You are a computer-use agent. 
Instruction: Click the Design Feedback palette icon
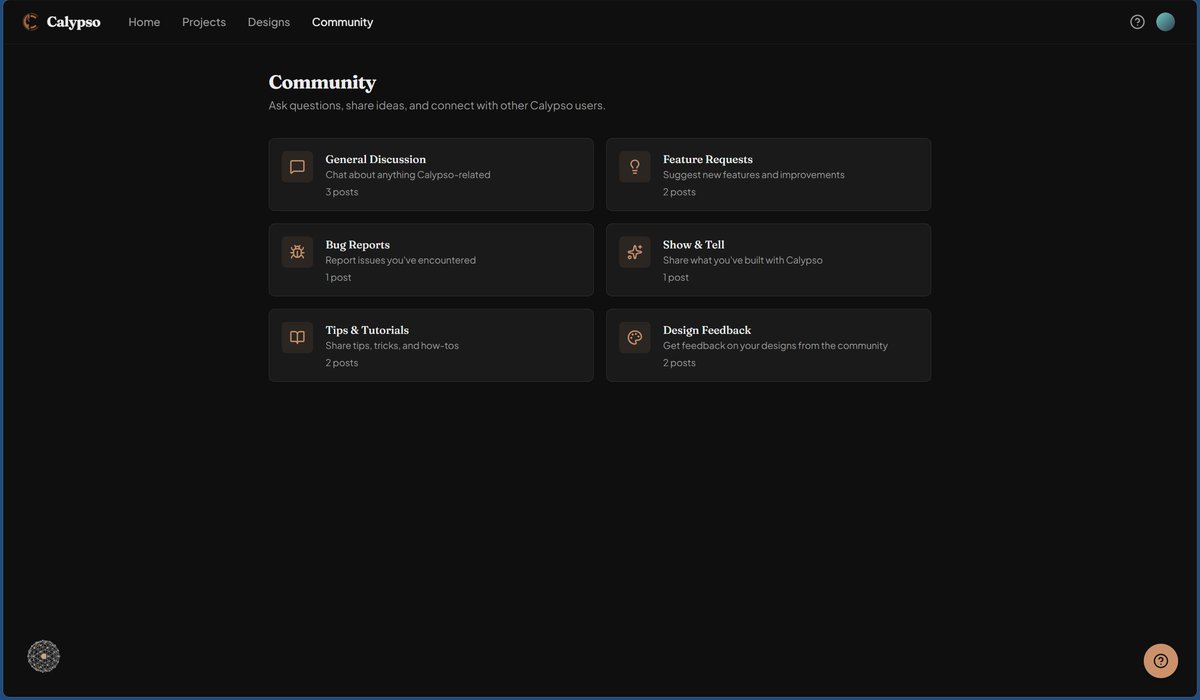(635, 338)
